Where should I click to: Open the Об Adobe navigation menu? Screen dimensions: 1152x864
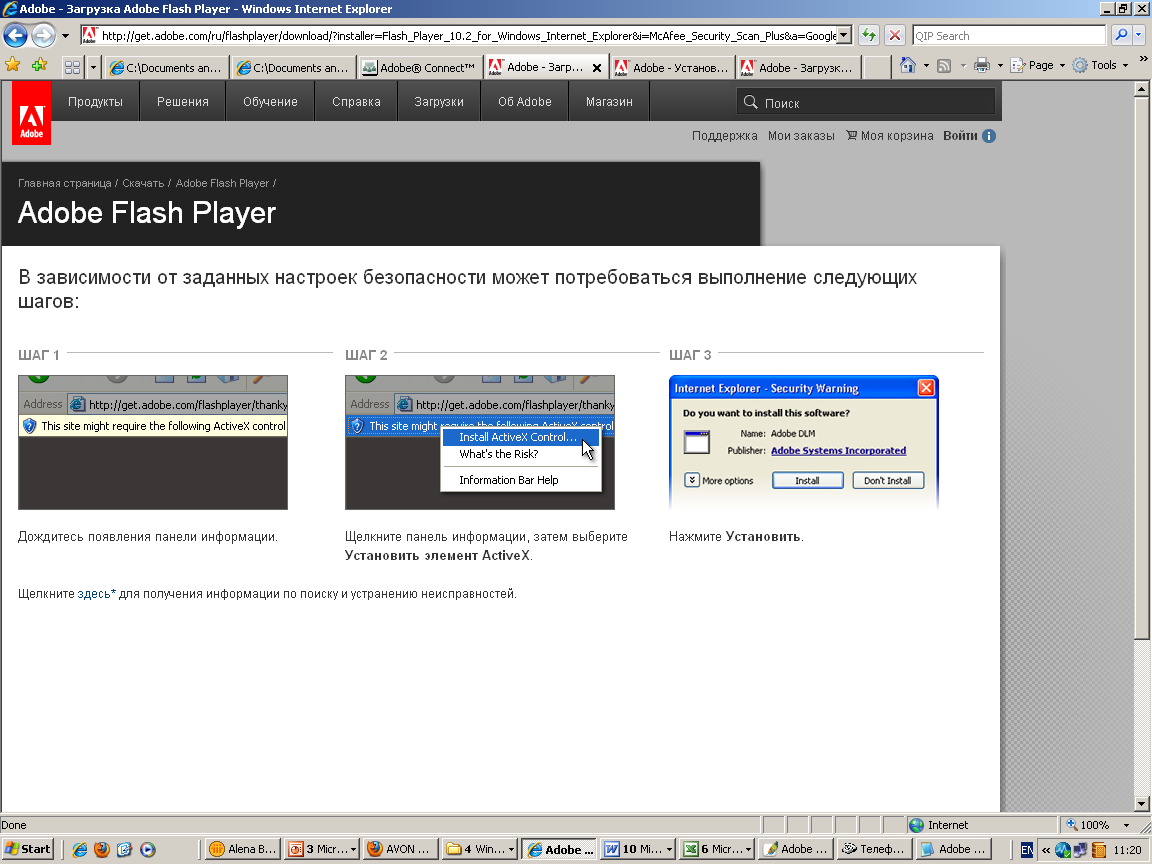click(x=525, y=101)
